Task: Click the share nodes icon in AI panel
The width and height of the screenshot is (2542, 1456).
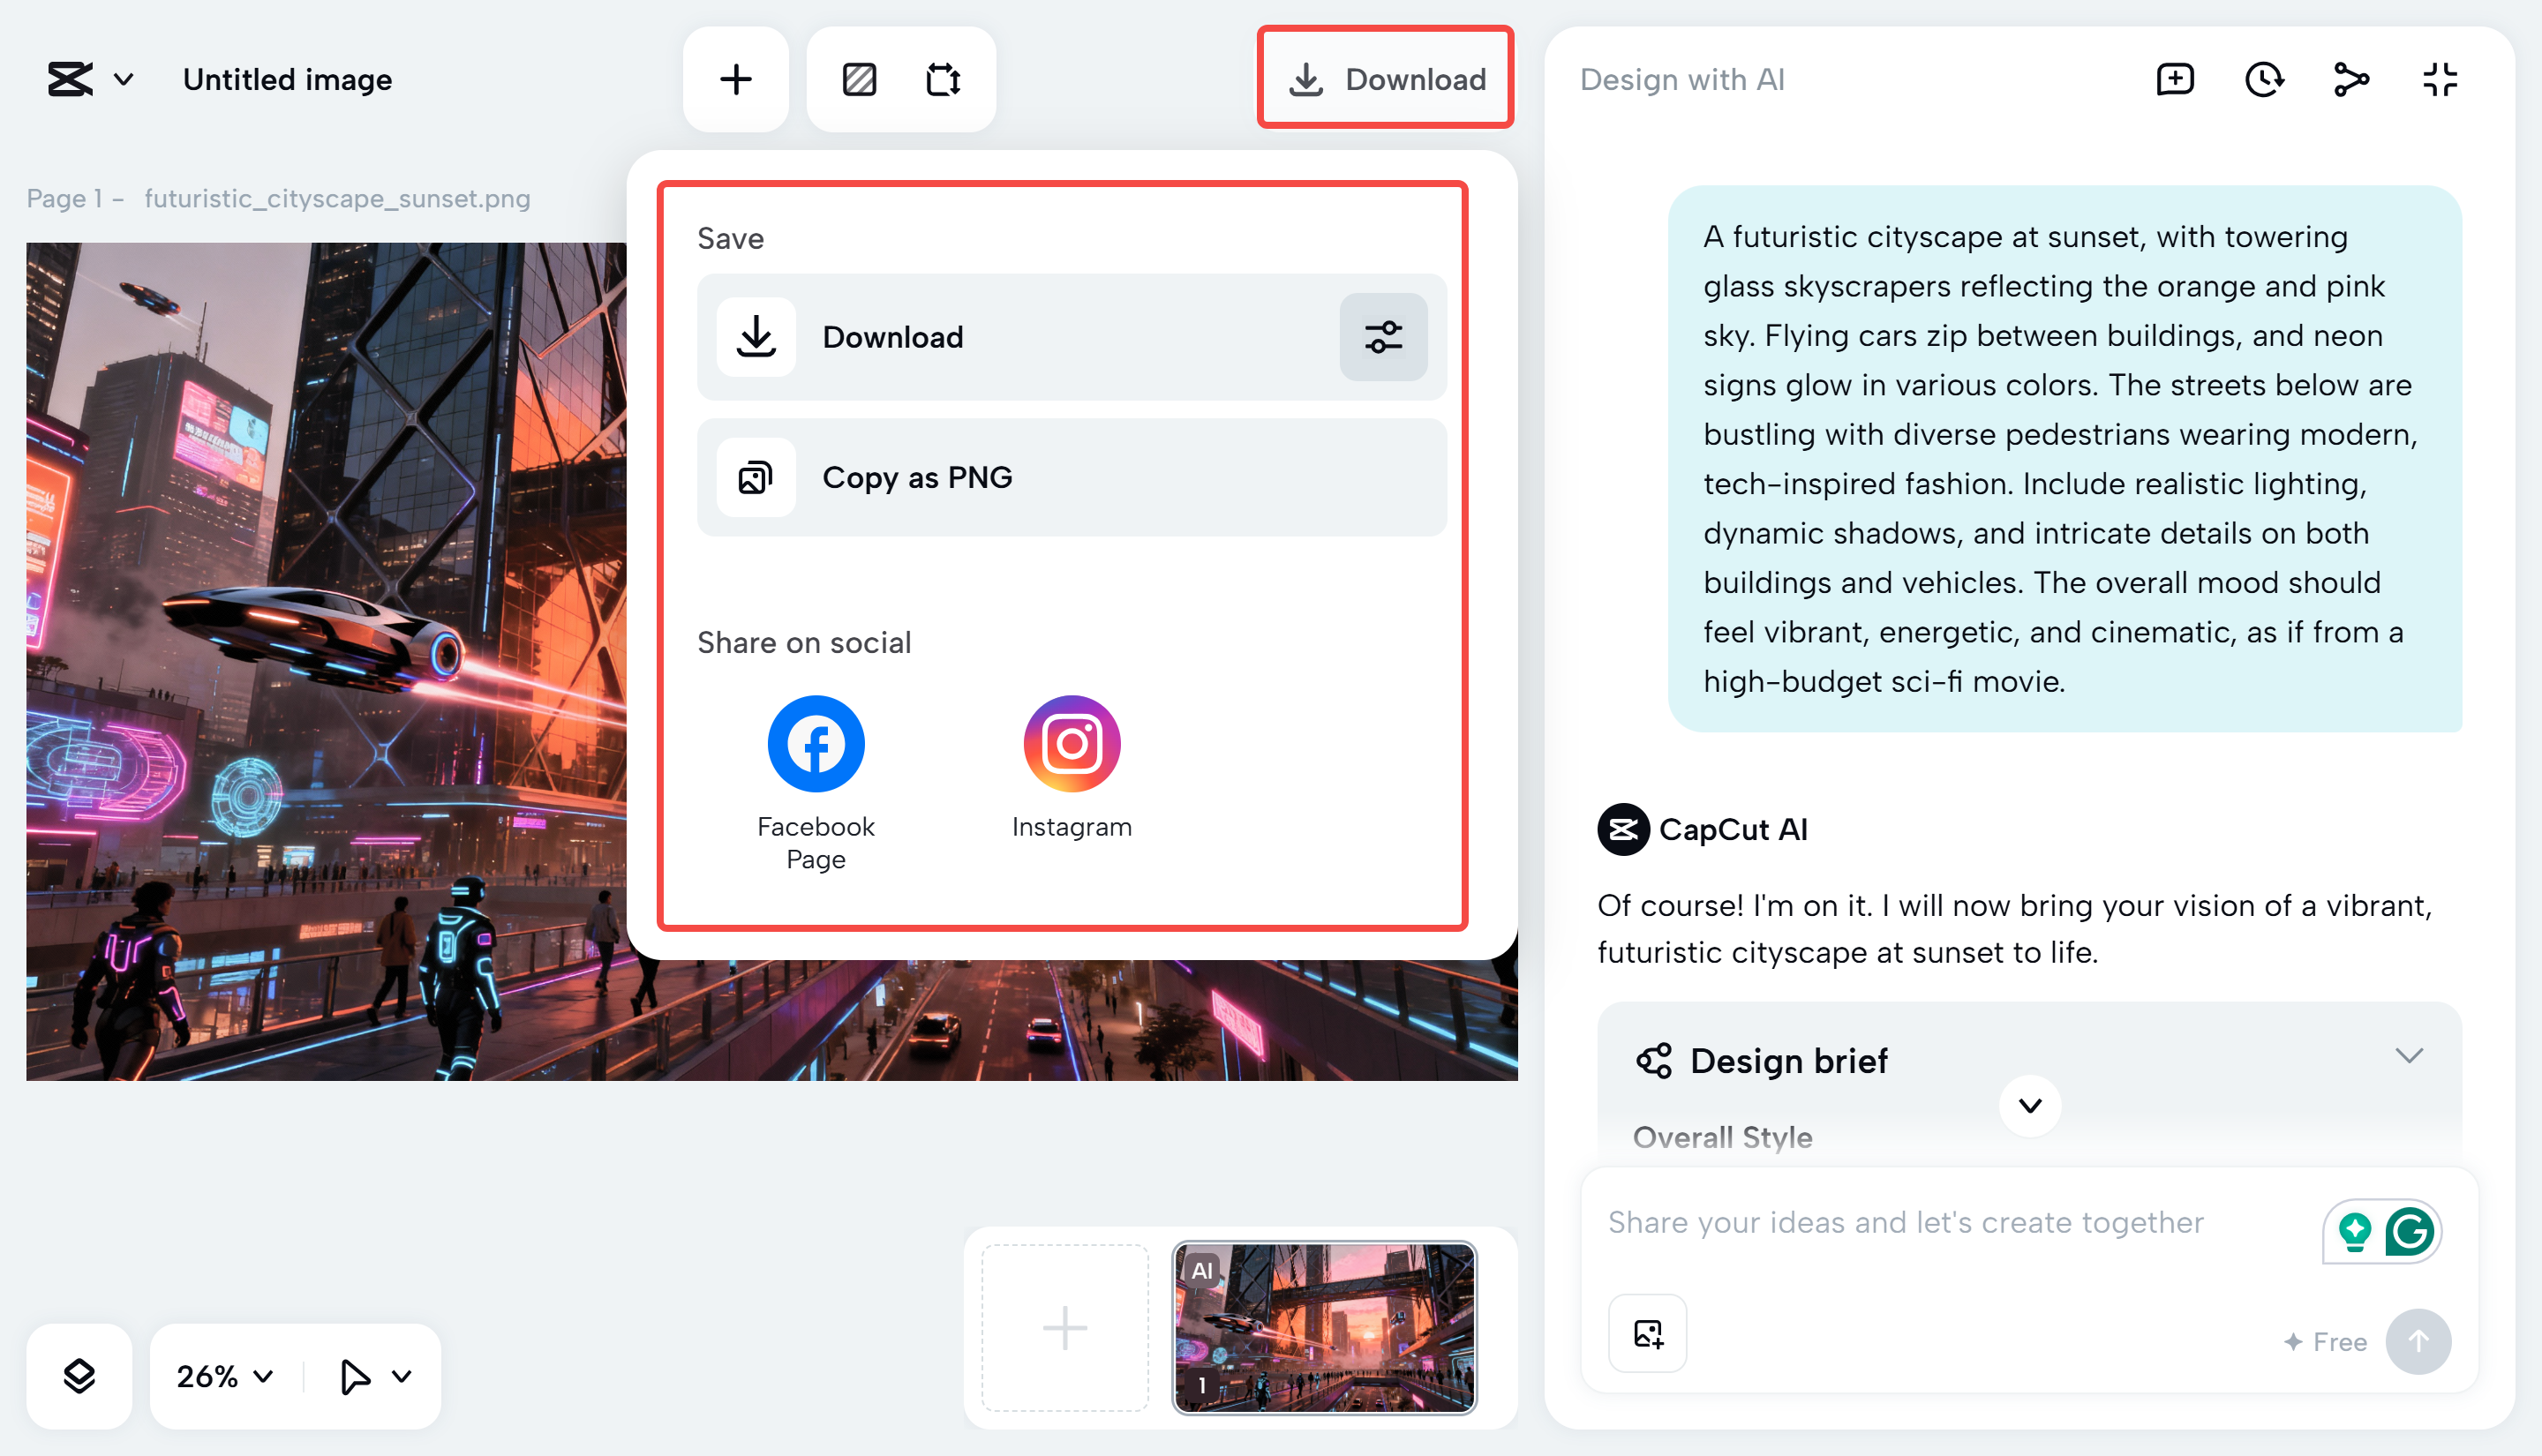Action: [2351, 79]
